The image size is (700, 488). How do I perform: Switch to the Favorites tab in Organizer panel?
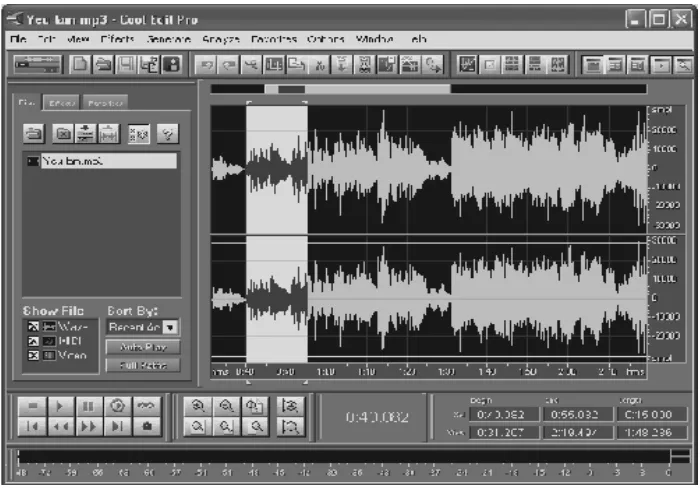[105, 103]
